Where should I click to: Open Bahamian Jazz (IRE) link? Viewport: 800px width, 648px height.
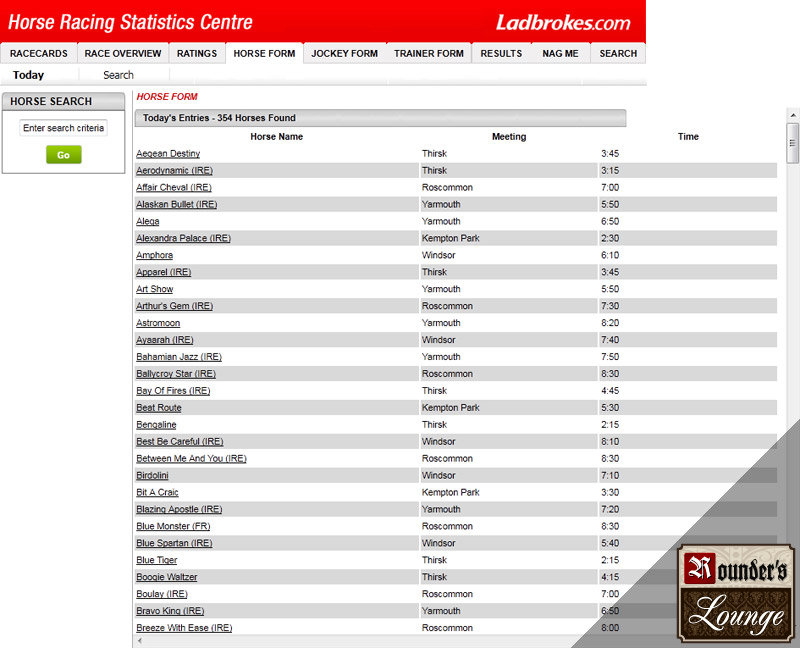(x=179, y=357)
